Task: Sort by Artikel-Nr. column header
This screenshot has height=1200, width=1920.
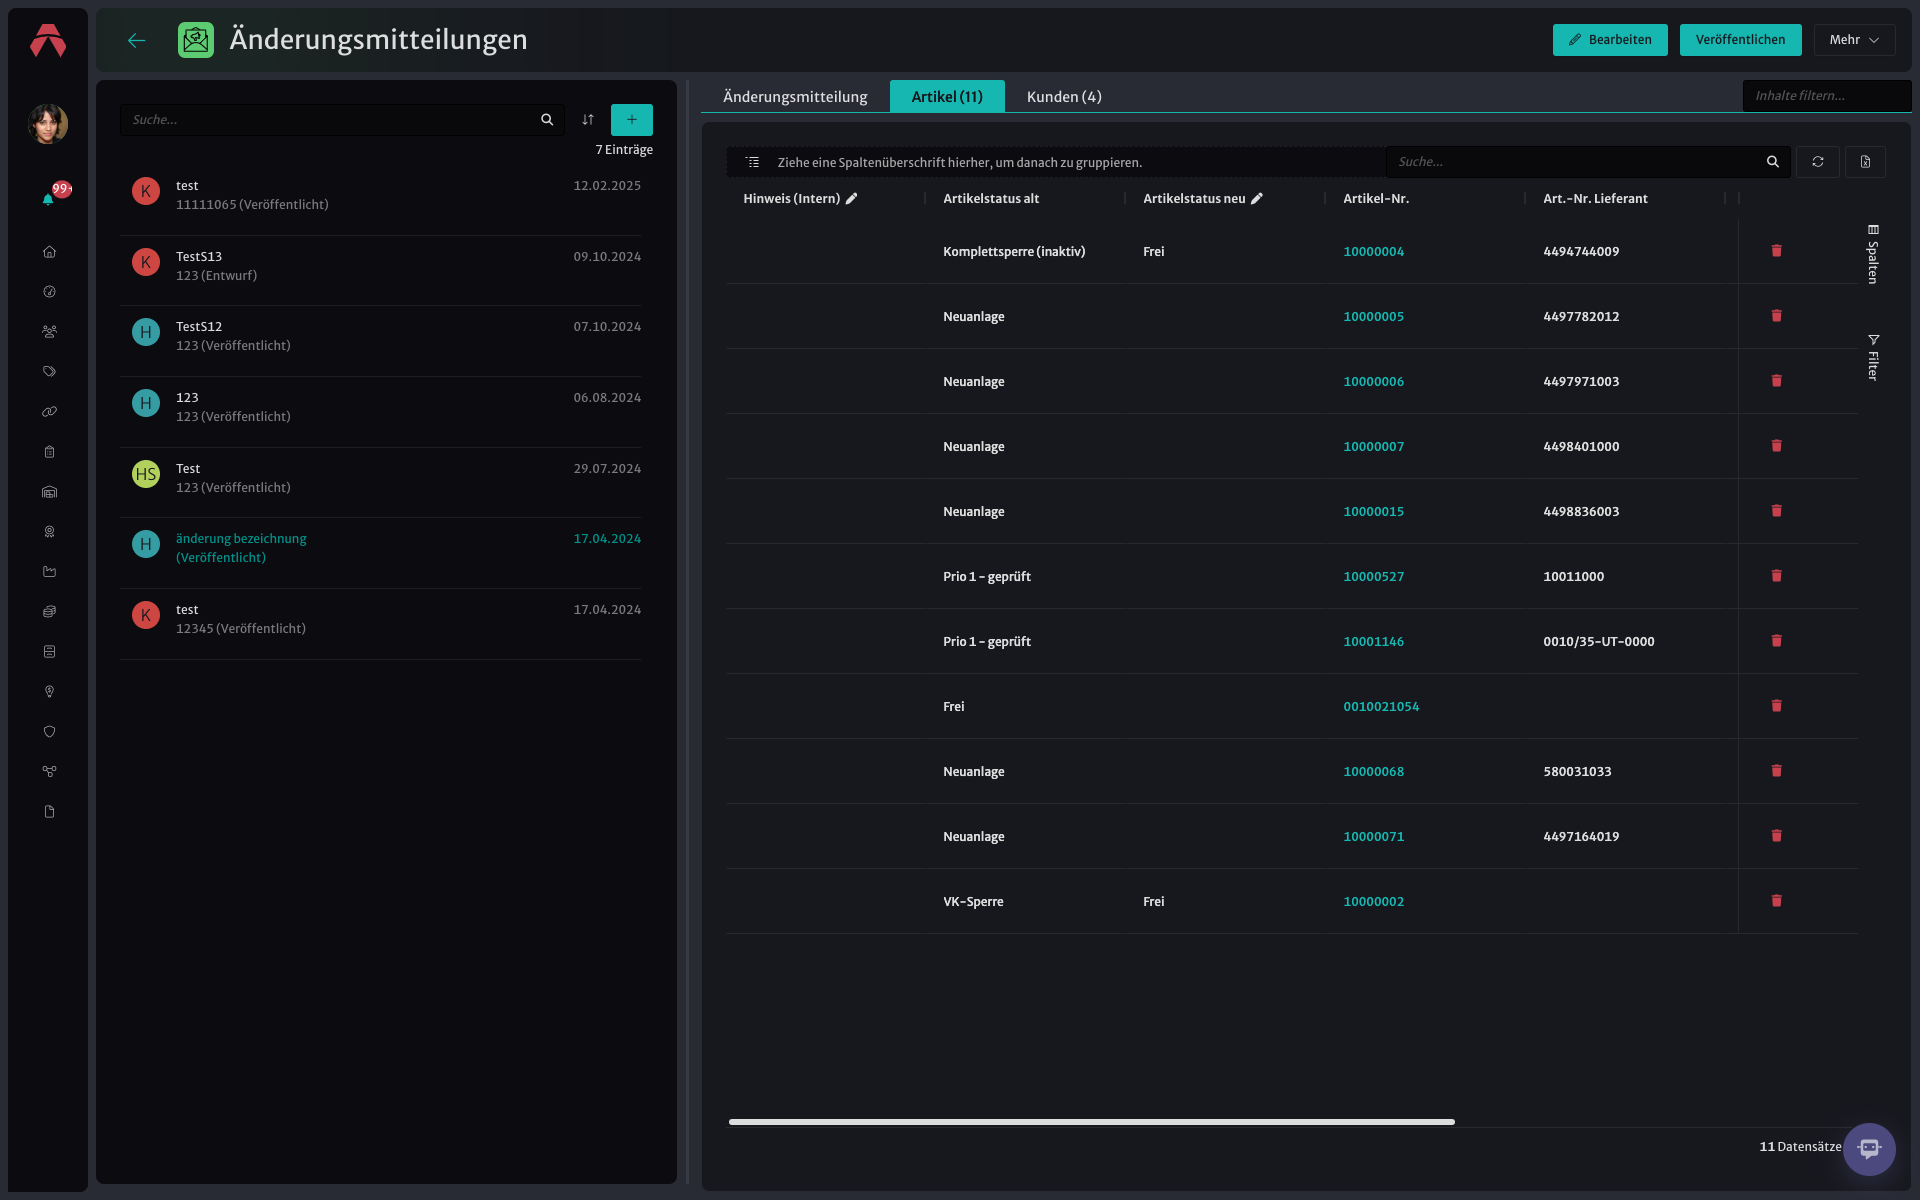Action: point(1376,199)
